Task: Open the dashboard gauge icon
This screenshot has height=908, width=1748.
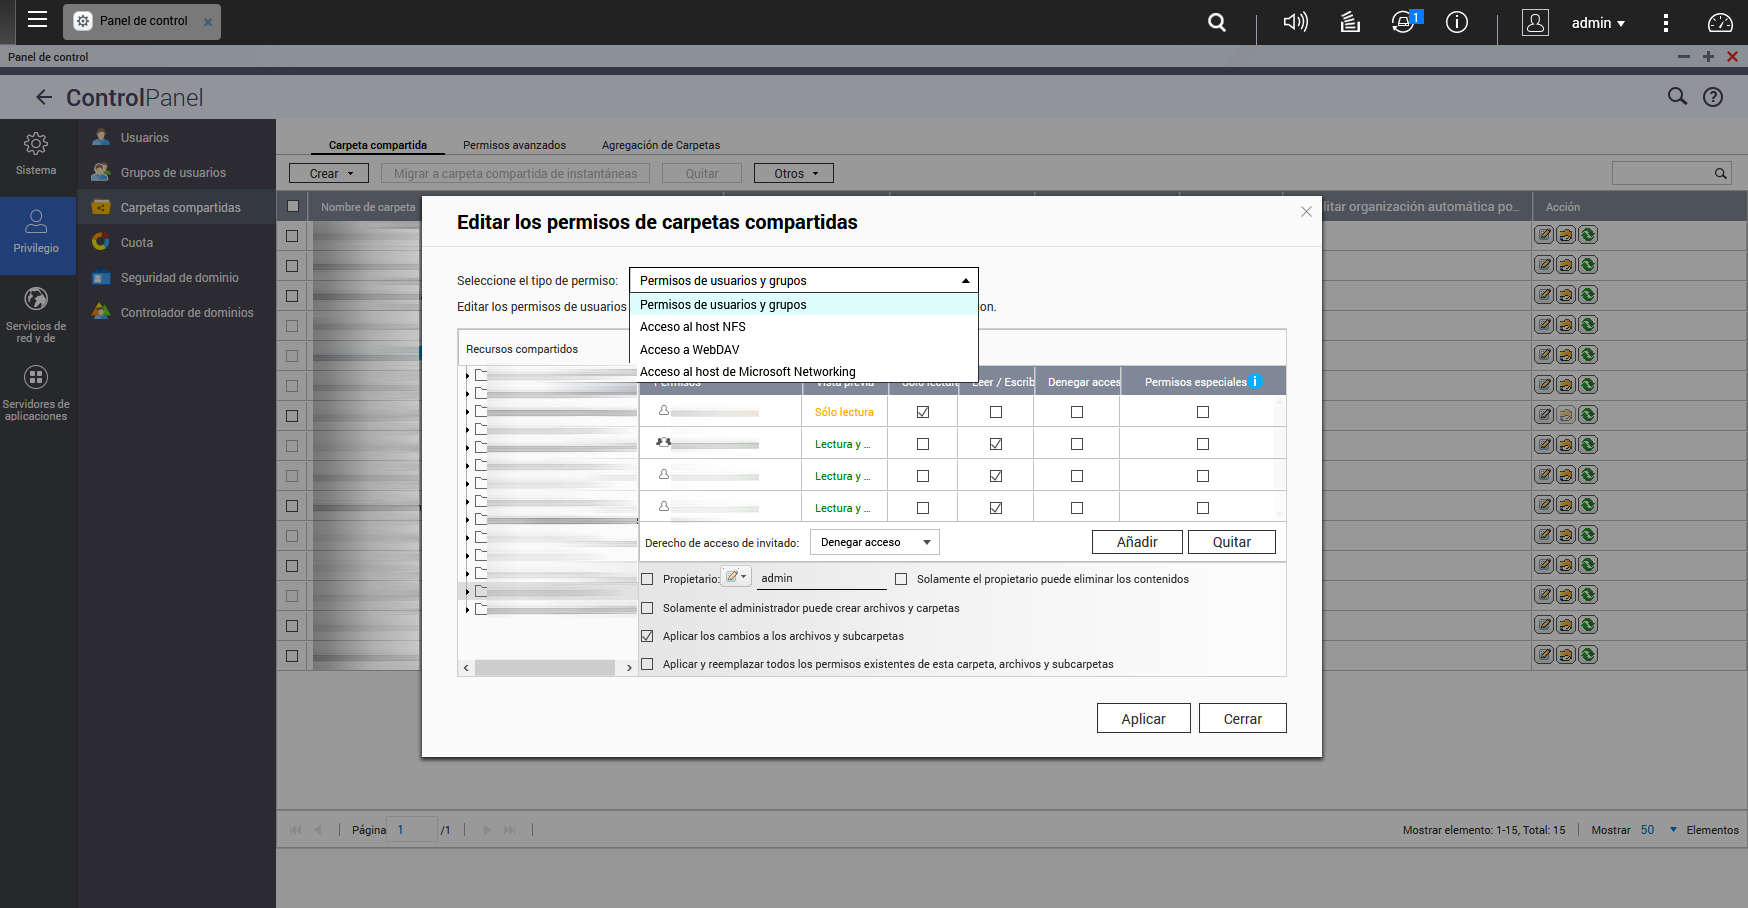Action: (1720, 22)
